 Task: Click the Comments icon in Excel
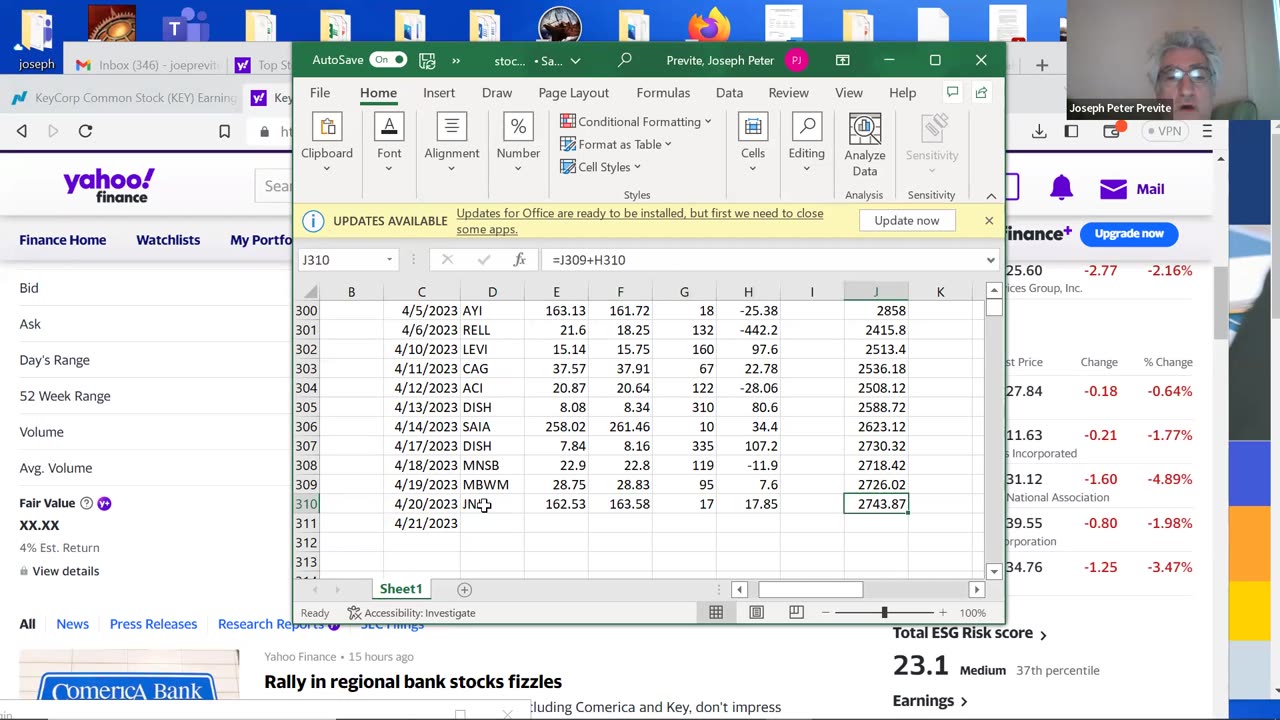pos(952,92)
